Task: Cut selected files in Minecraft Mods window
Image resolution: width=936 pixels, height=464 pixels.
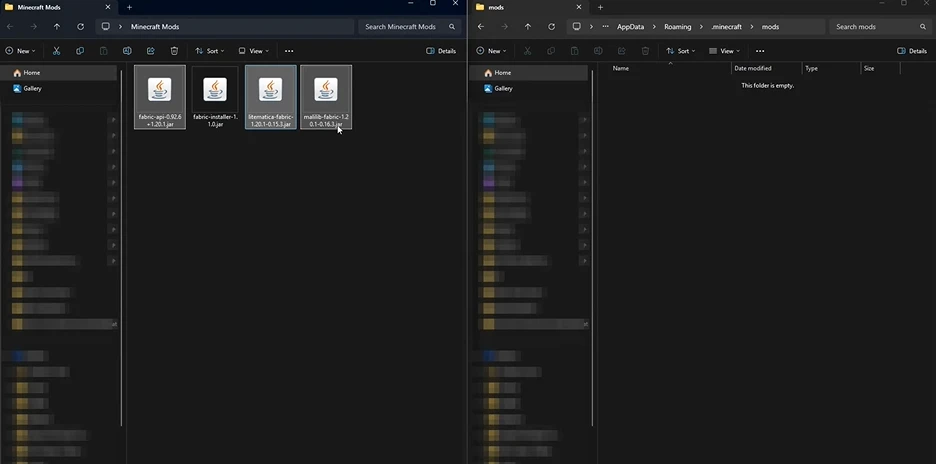Action: [56, 50]
